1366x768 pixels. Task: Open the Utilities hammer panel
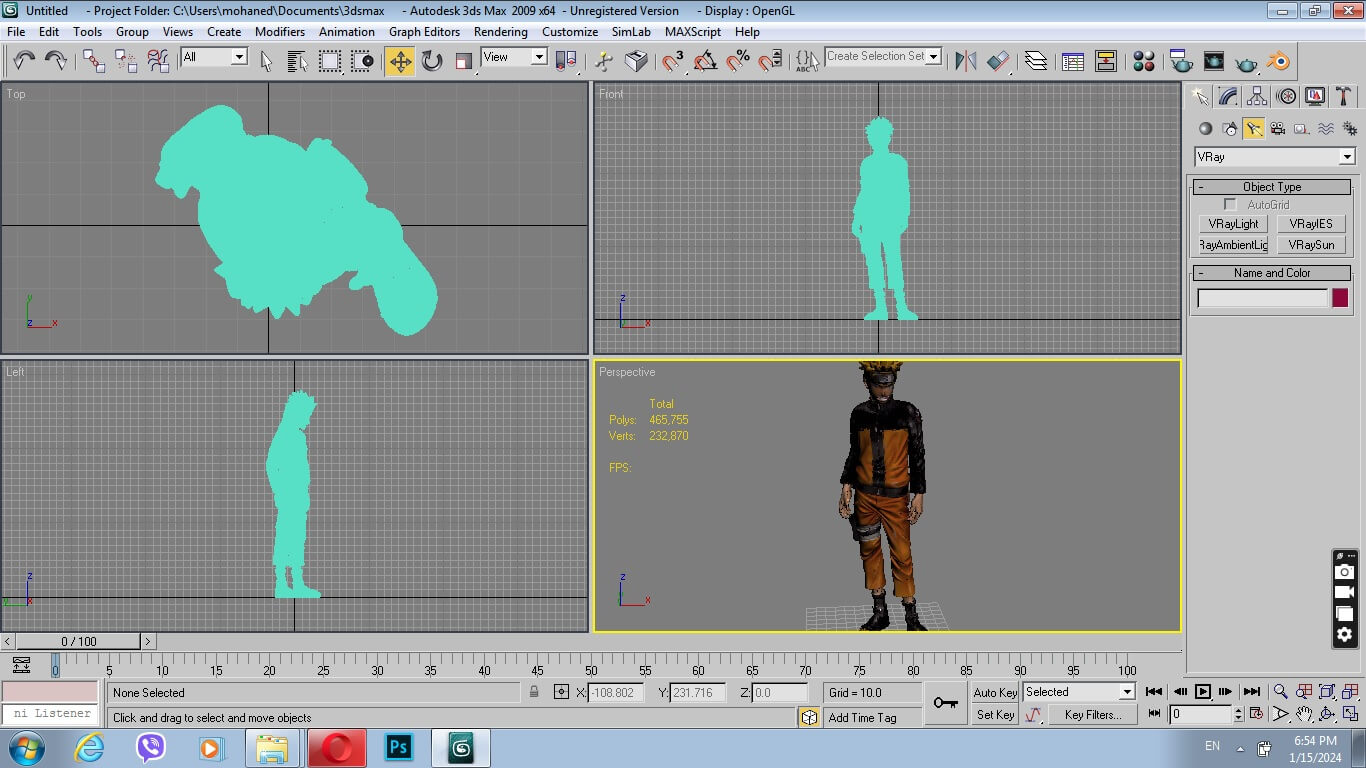pyautogui.click(x=1343, y=97)
